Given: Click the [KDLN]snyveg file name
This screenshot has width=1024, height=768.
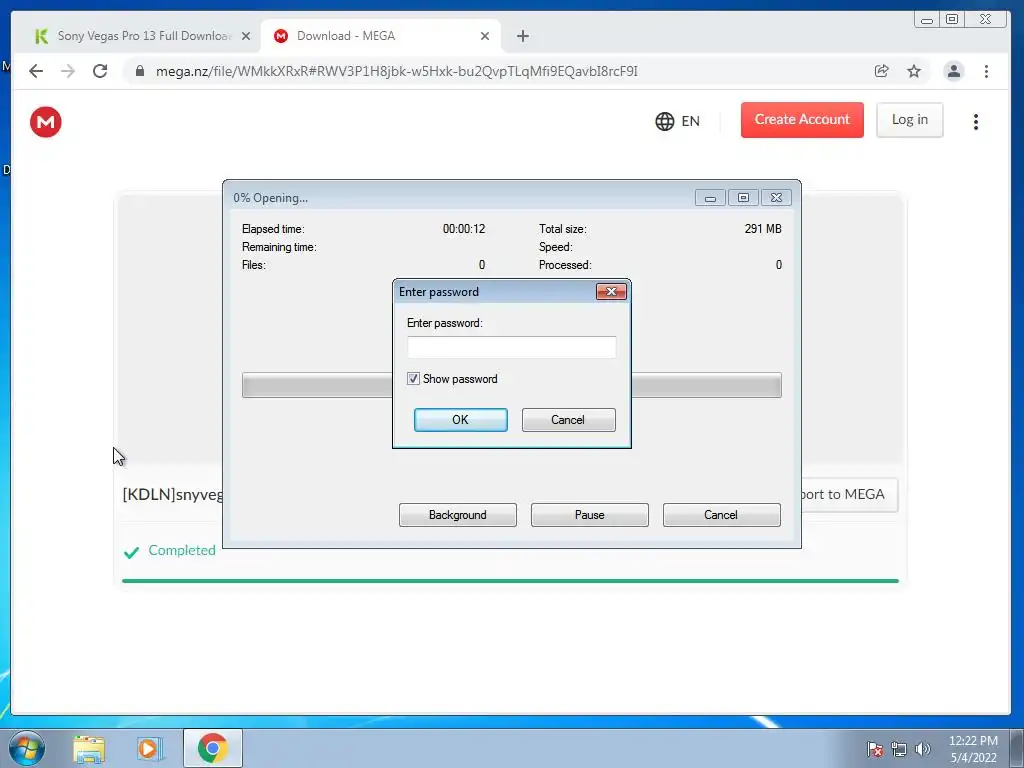Looking at the screenshot, I should click(172, 494).
